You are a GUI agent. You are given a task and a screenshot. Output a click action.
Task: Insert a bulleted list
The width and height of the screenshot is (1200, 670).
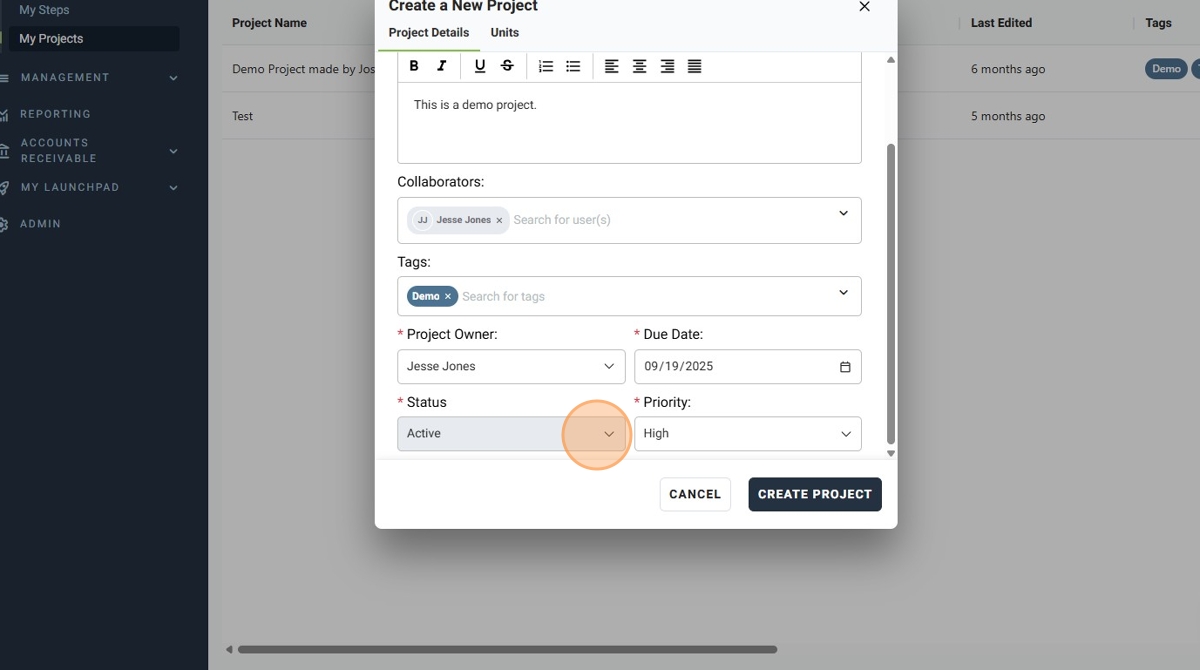573,66
